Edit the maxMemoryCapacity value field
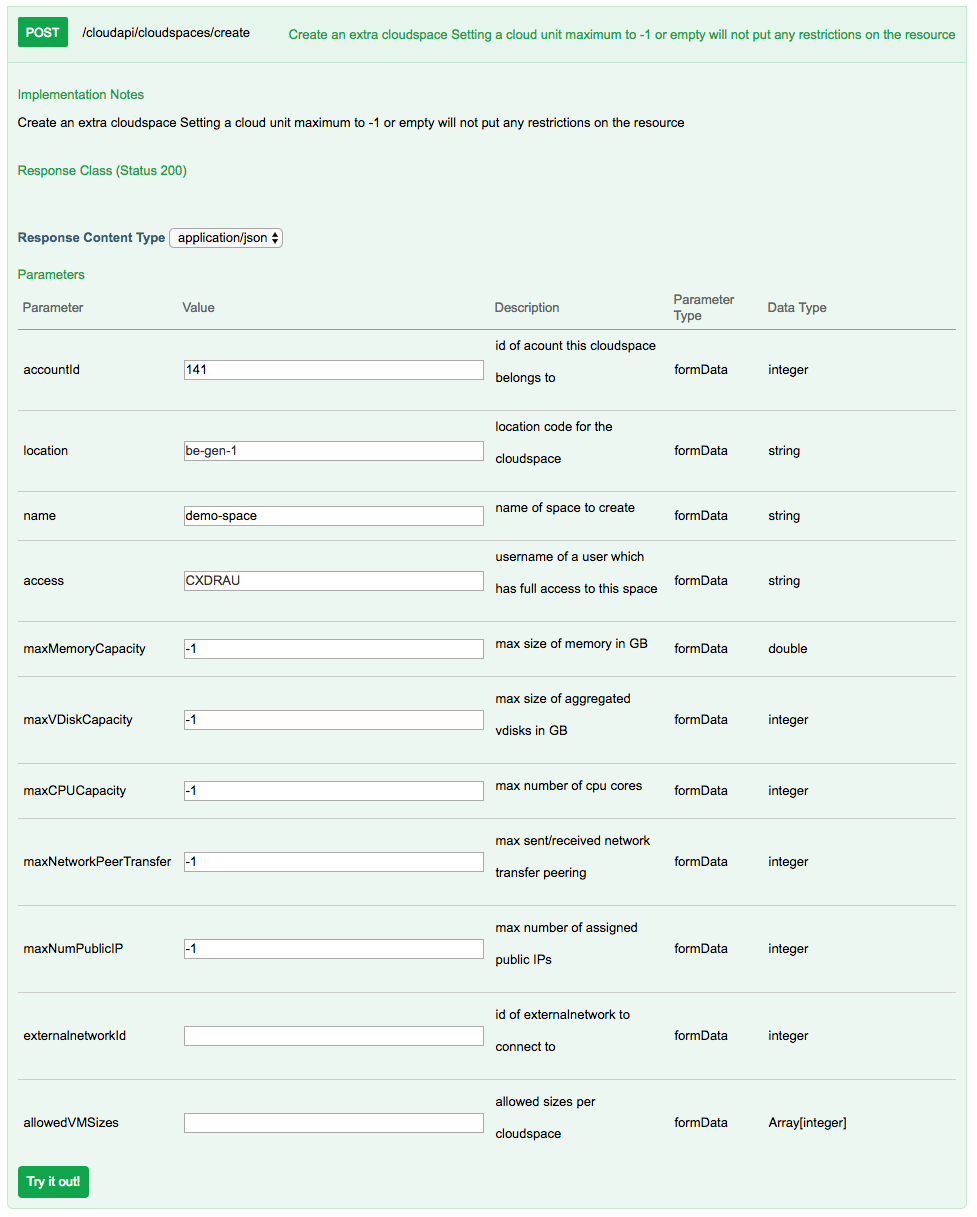Screen dimensions: 977x1217 [x=333, y=649]
